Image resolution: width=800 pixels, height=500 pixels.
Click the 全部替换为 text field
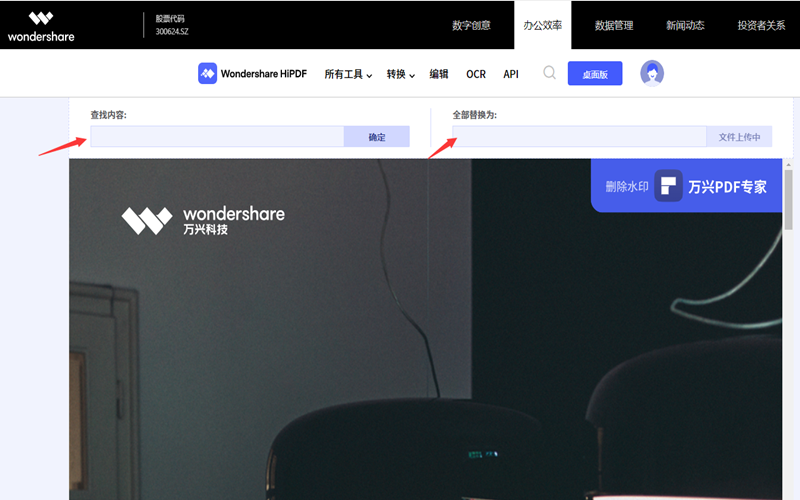(578, 137)
